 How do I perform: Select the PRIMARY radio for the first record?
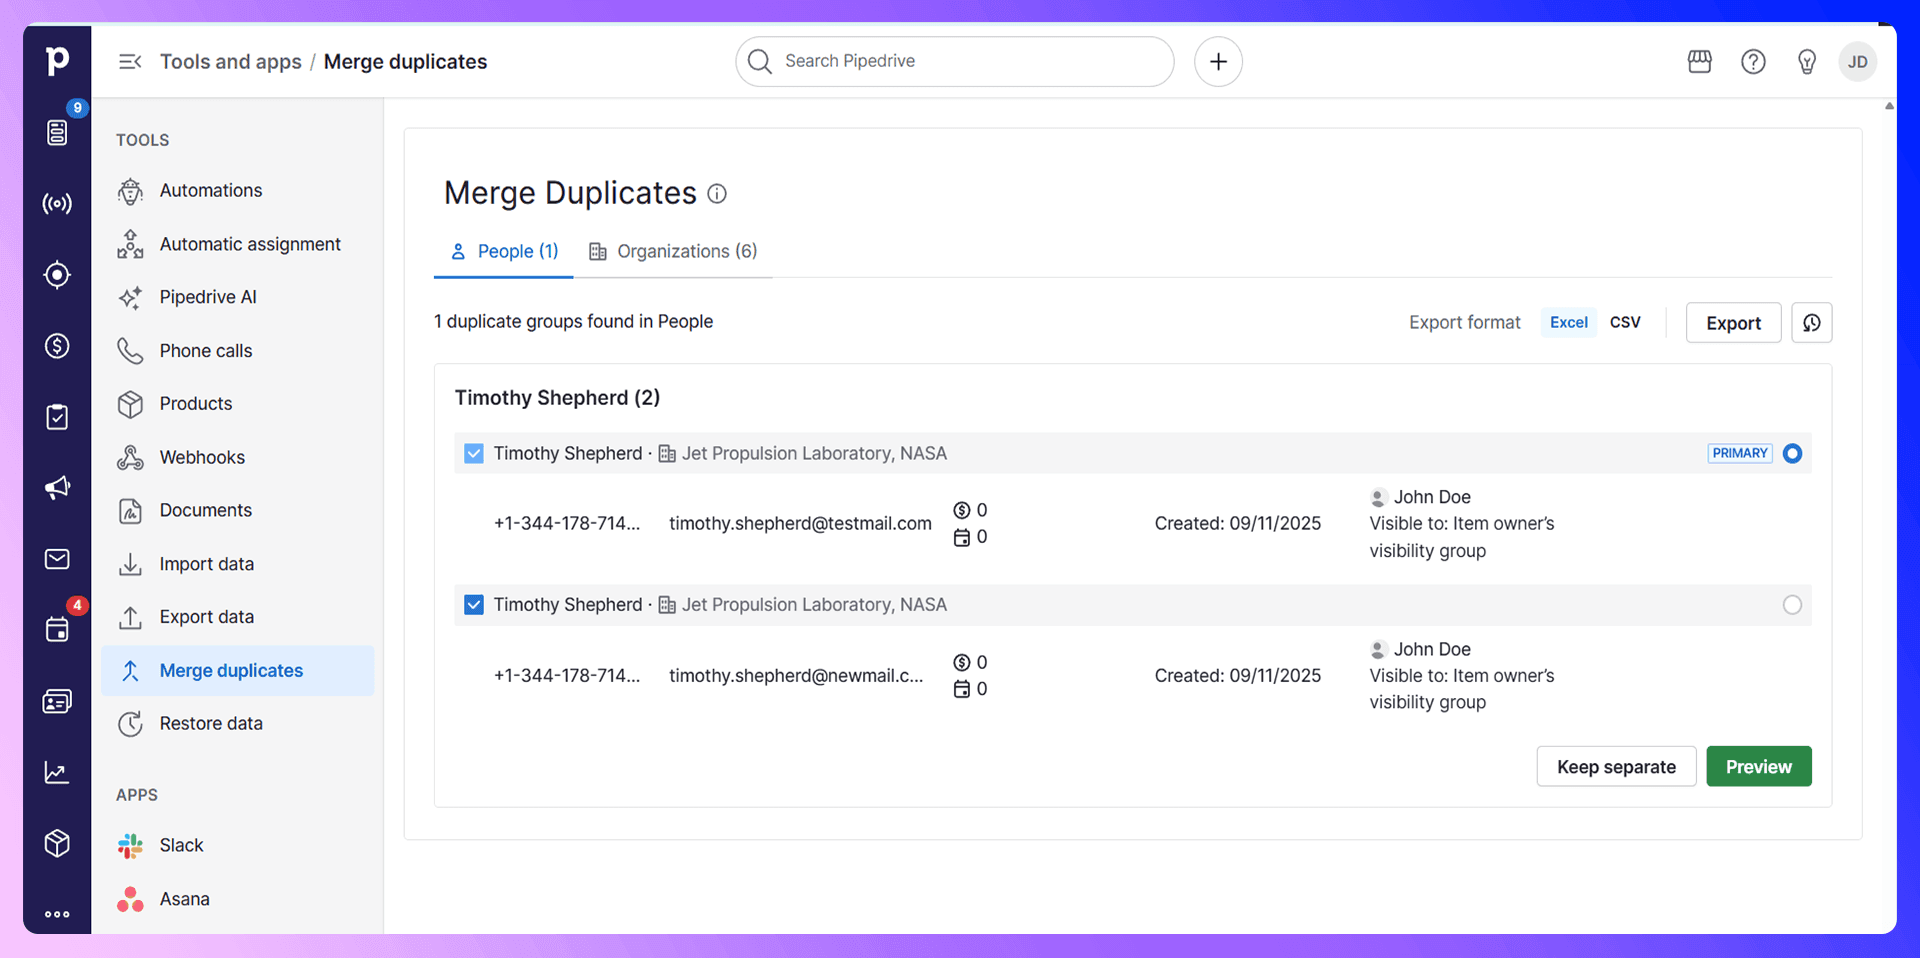[1792, 454]
